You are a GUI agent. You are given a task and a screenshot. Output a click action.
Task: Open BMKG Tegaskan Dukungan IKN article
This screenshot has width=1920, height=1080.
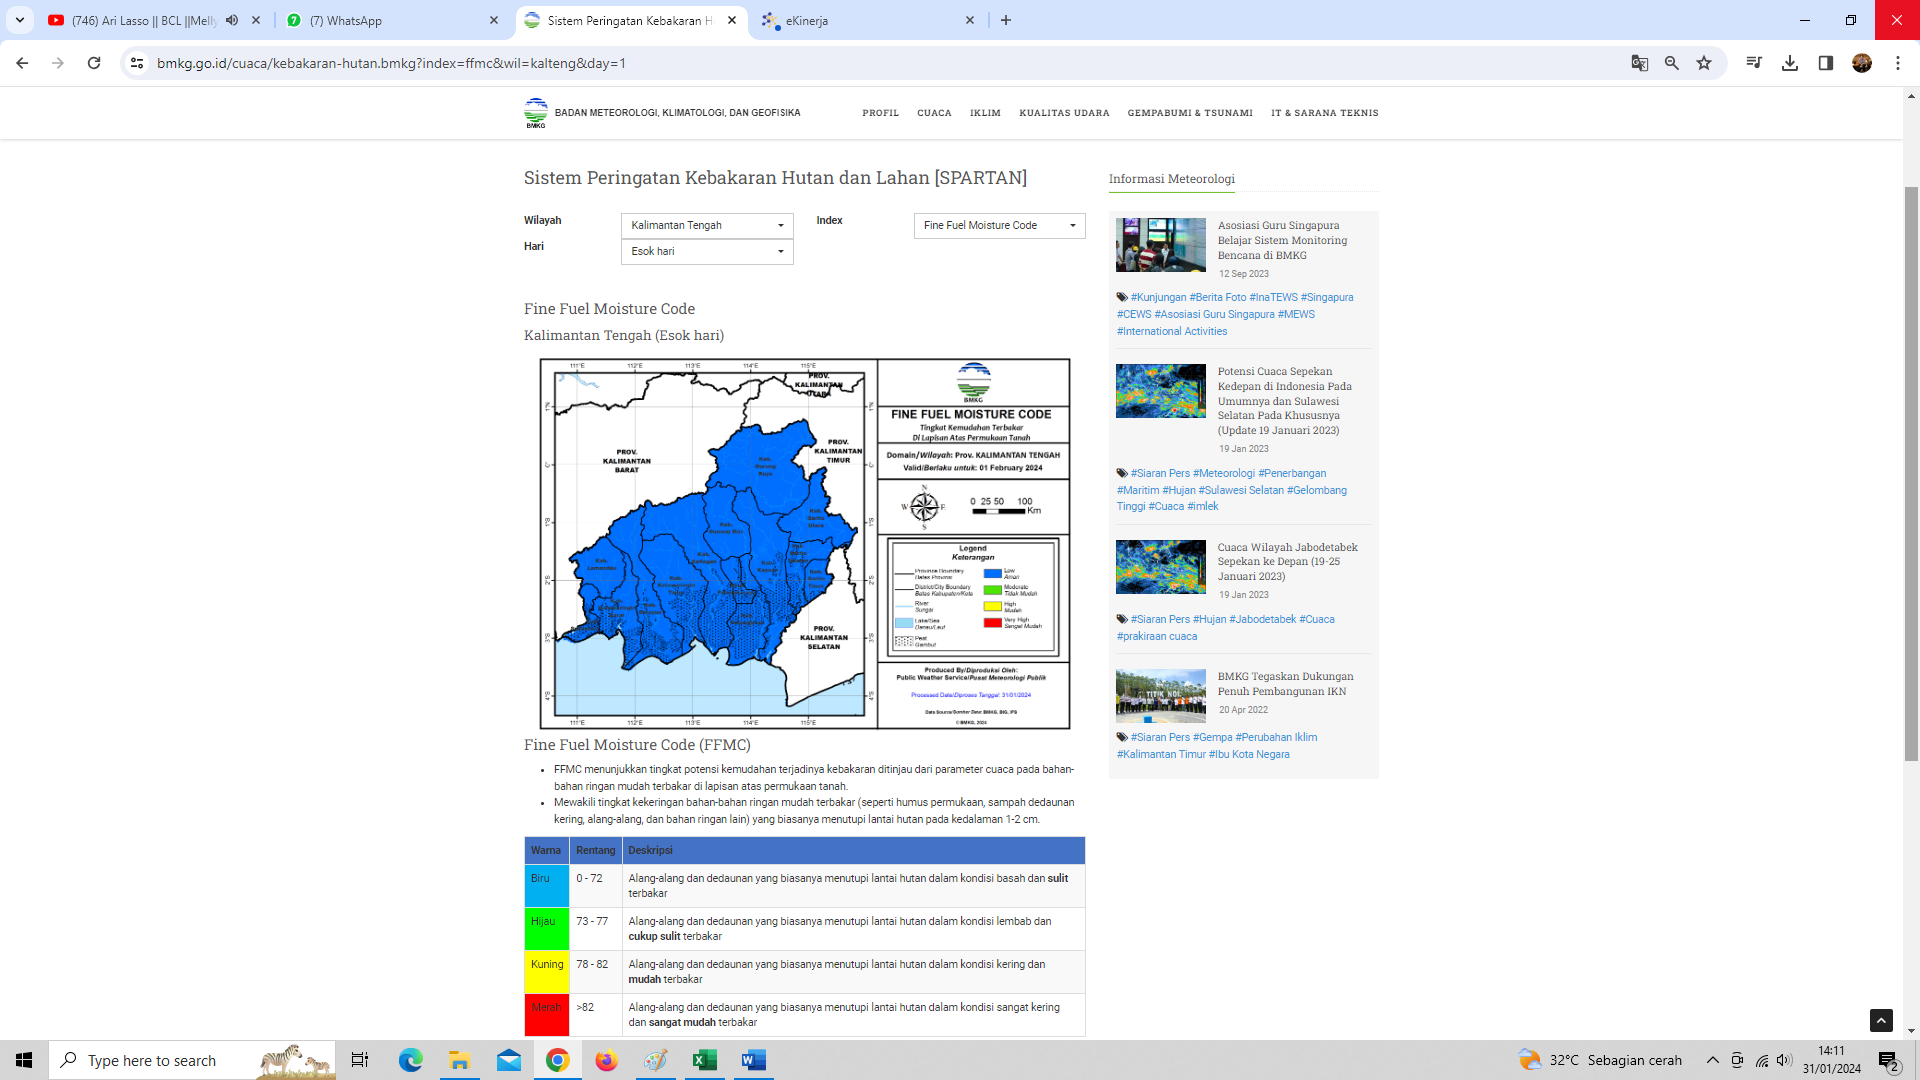(x=1285, y=684)
